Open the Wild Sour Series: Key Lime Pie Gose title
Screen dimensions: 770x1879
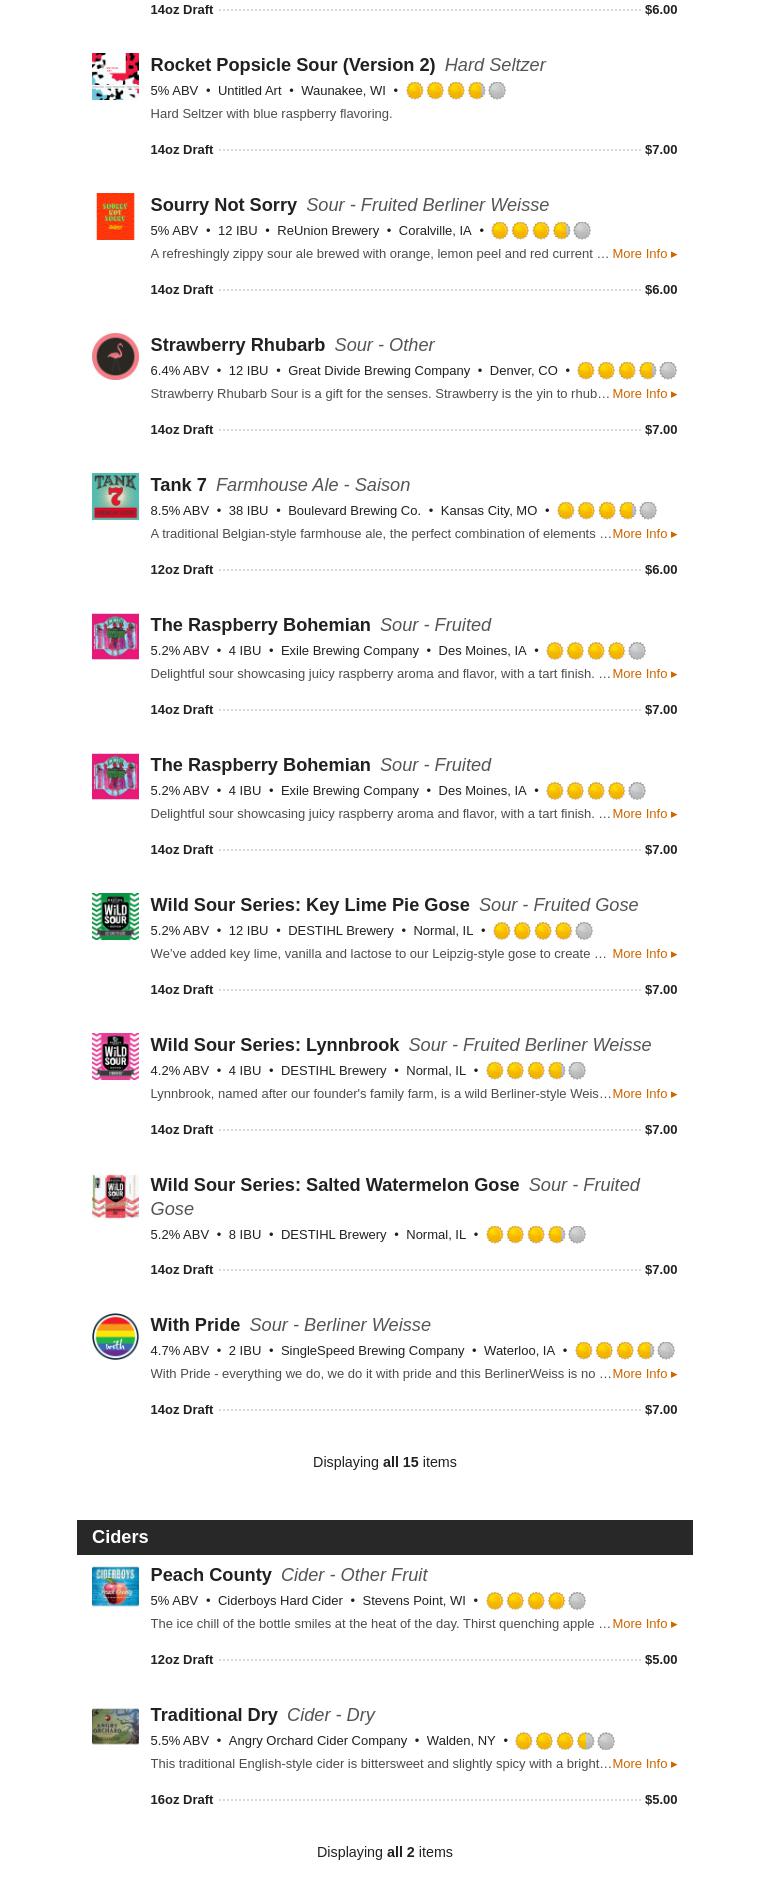(x=309, y=905)
